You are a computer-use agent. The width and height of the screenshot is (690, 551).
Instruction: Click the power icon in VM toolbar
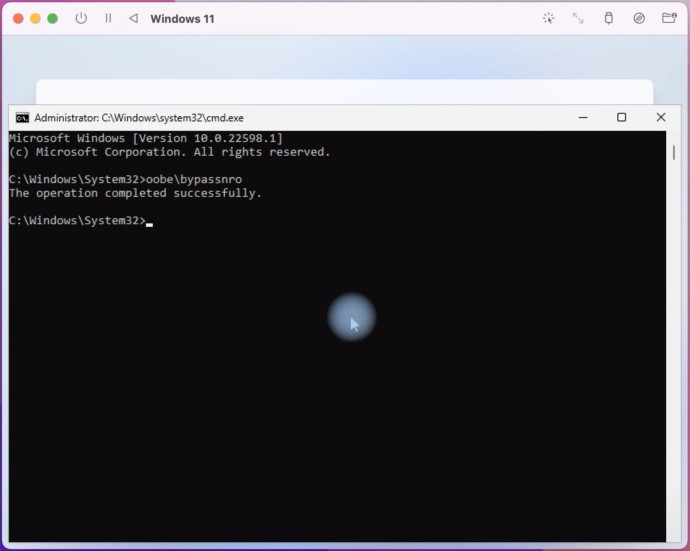pyautogui.click(x=81, y=18)
